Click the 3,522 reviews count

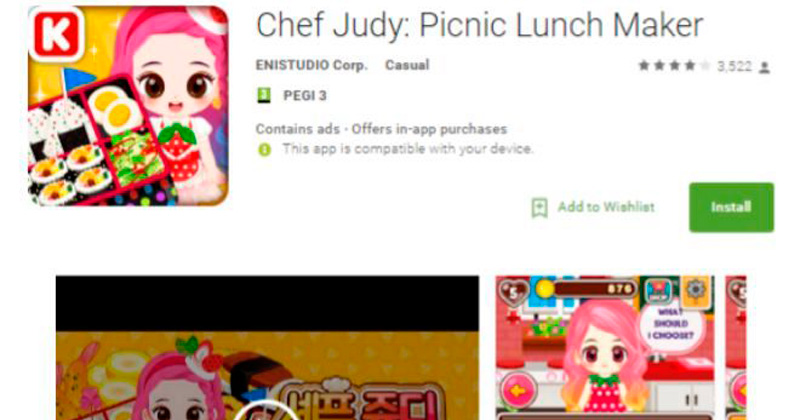click(734, 66)
